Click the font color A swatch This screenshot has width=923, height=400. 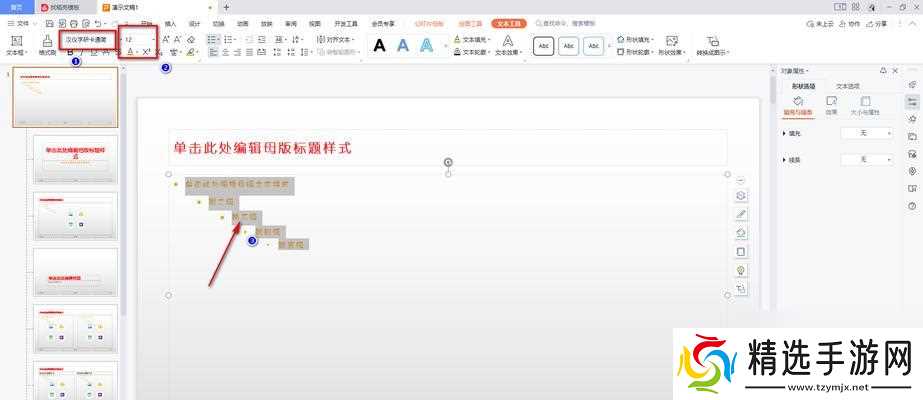(130, 52)
